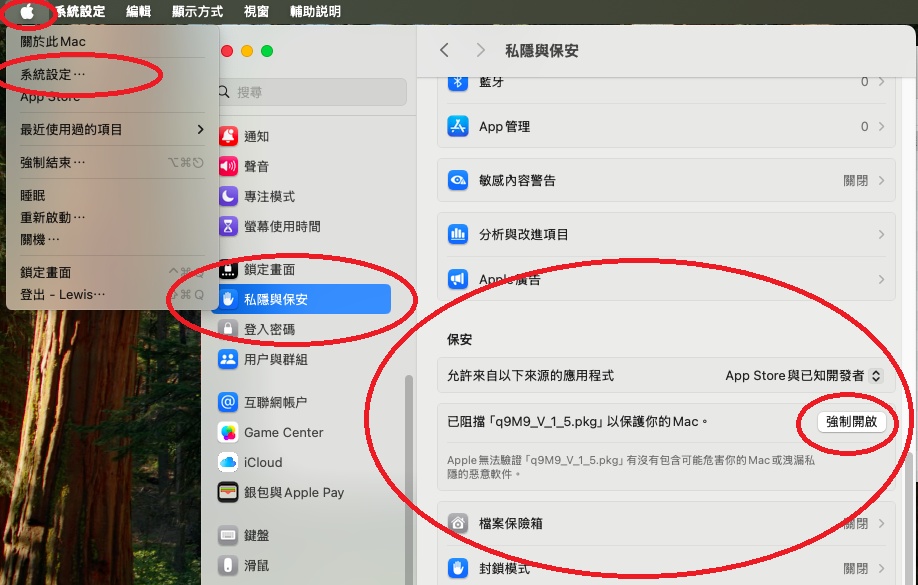Open the 系統設定 menu bar item
Viewport: 918px width, 585px height.
coord(80,12)
